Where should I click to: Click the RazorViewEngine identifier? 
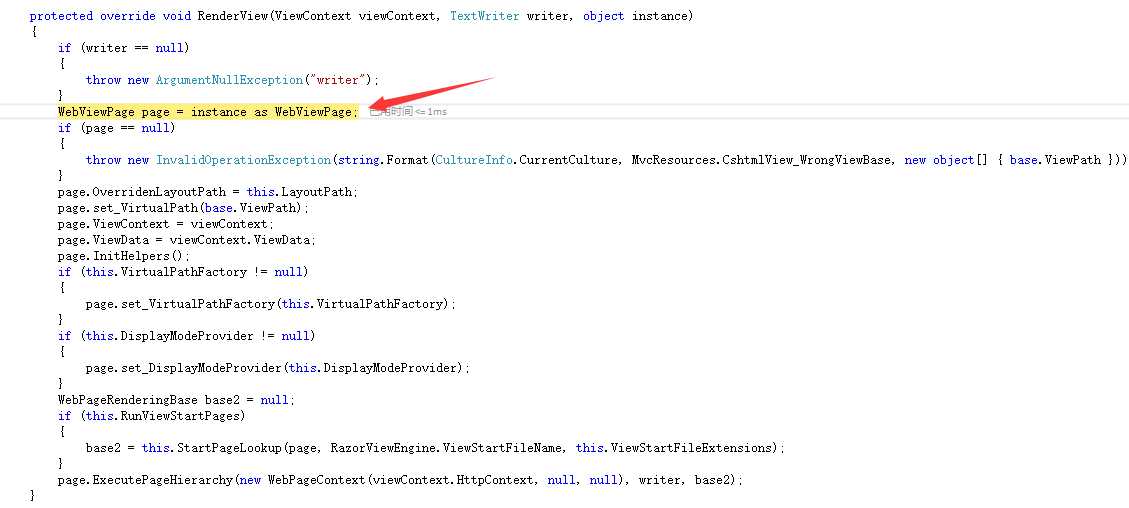click(x=383, y=448)
